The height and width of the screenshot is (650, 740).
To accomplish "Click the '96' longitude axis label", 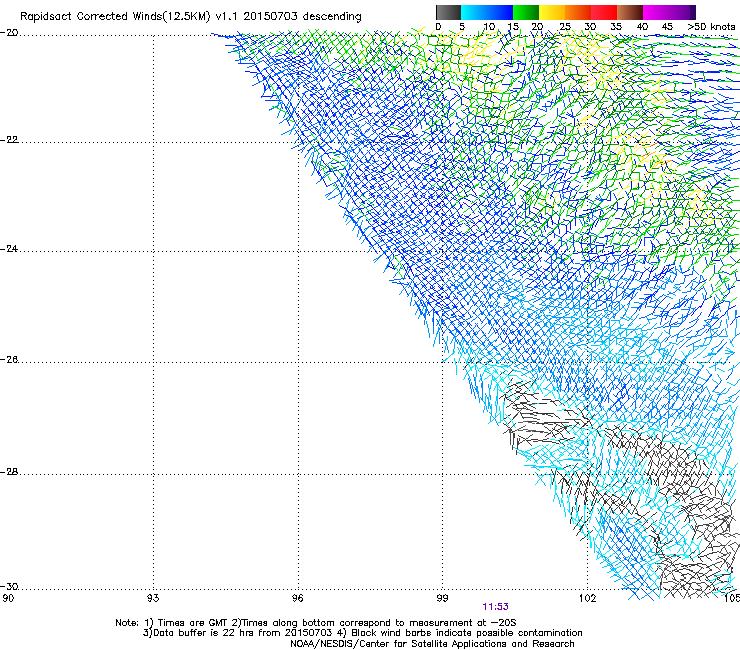I will (x=298, y=598).
